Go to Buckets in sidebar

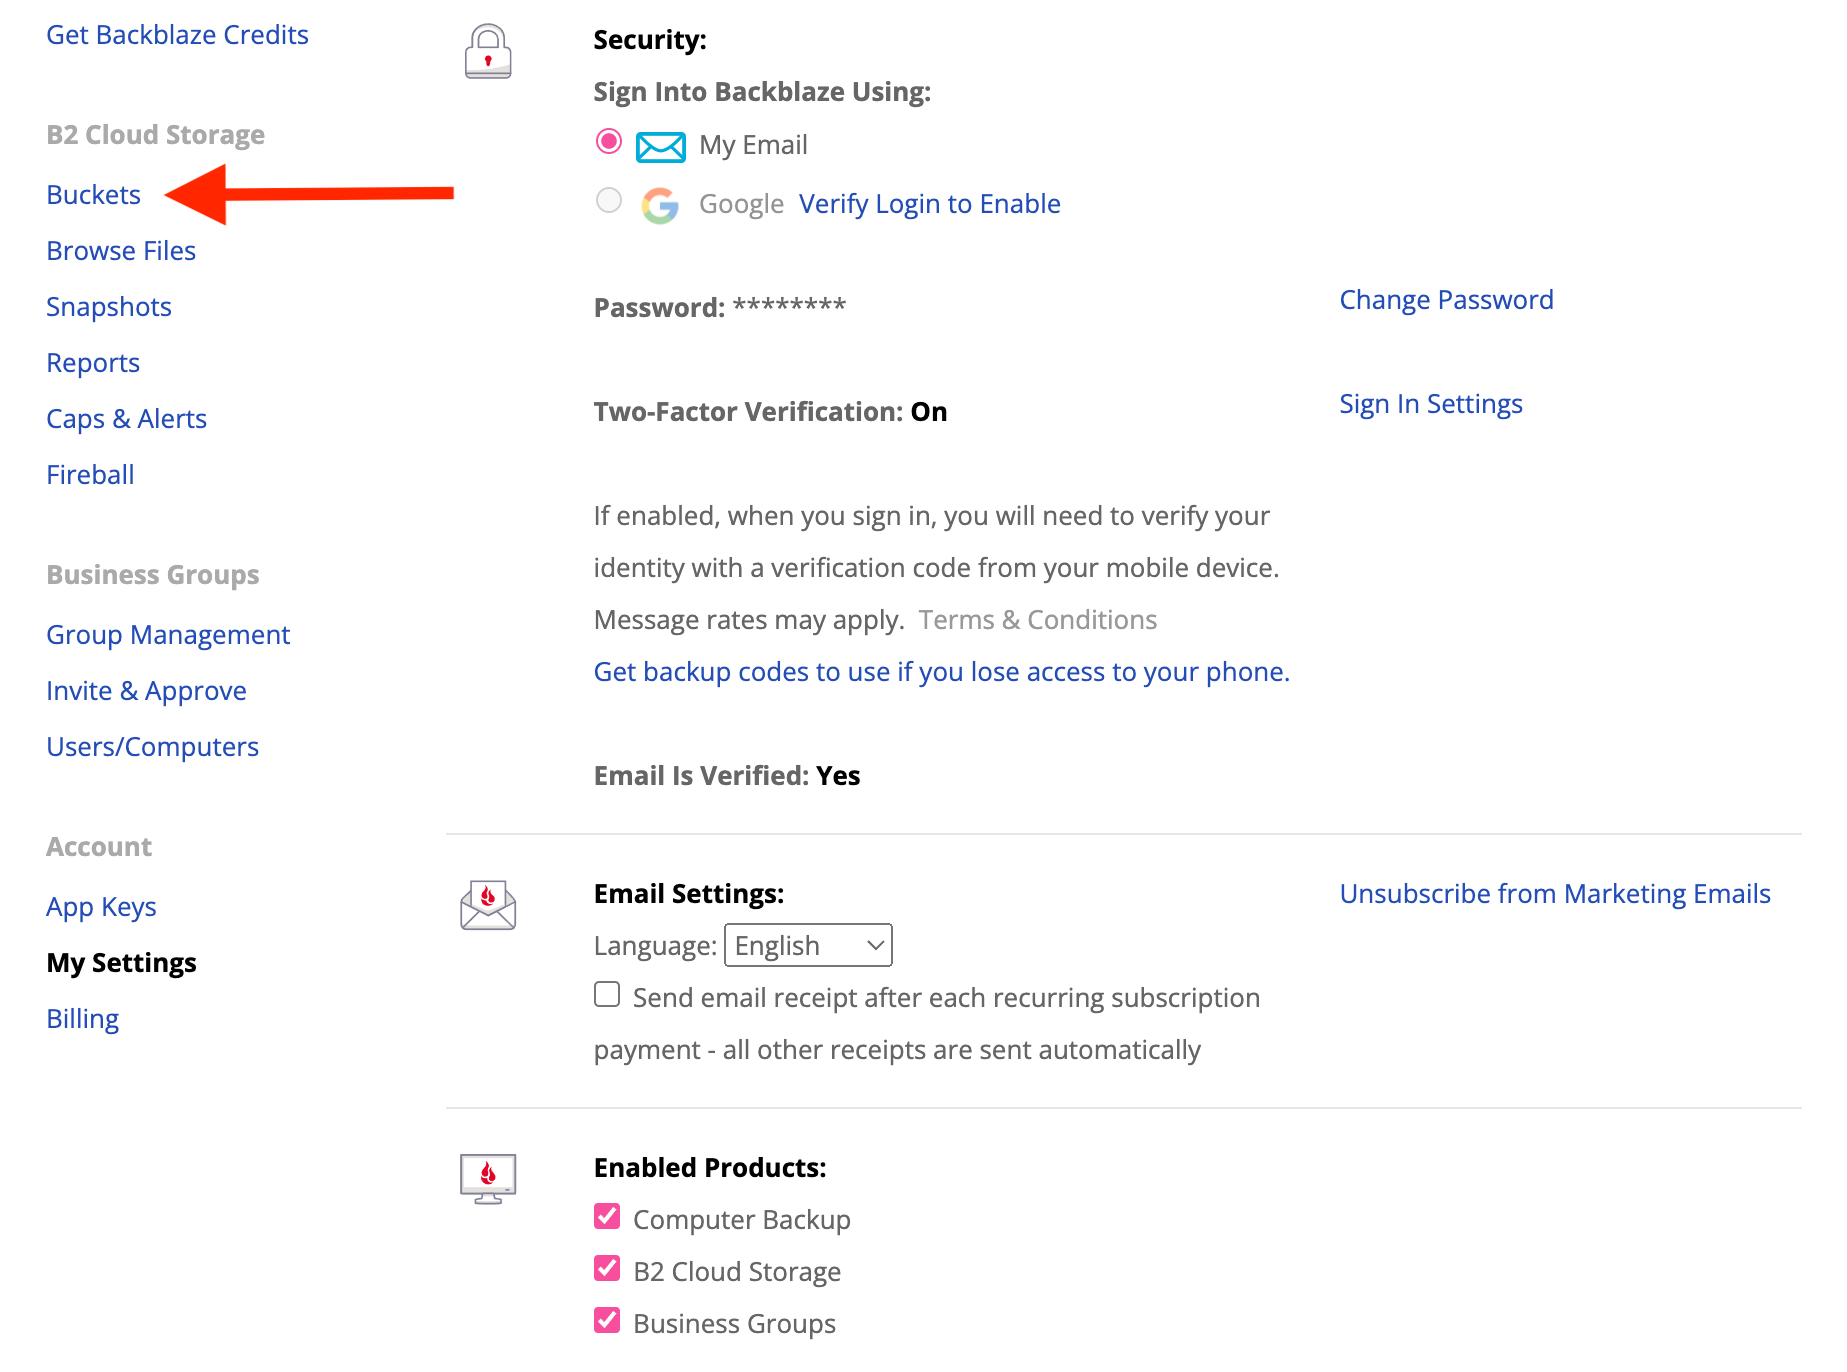(93, 195)
